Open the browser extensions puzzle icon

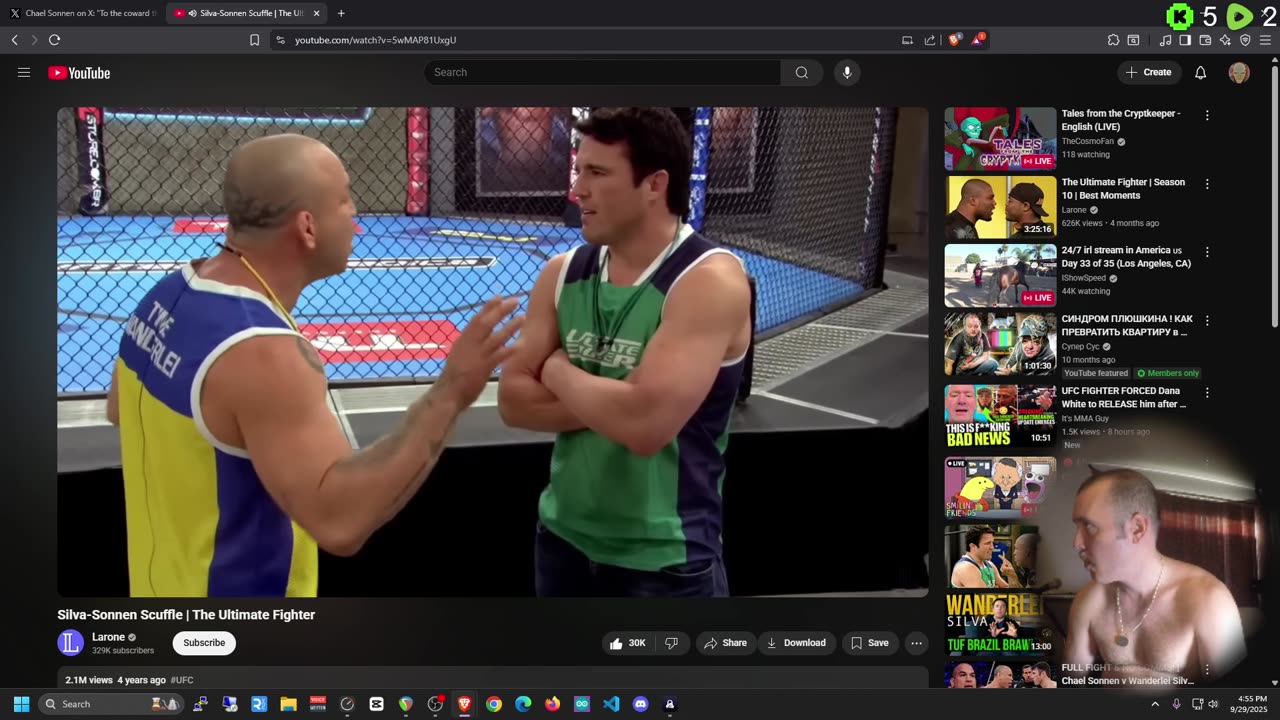tap(1113, 40)
